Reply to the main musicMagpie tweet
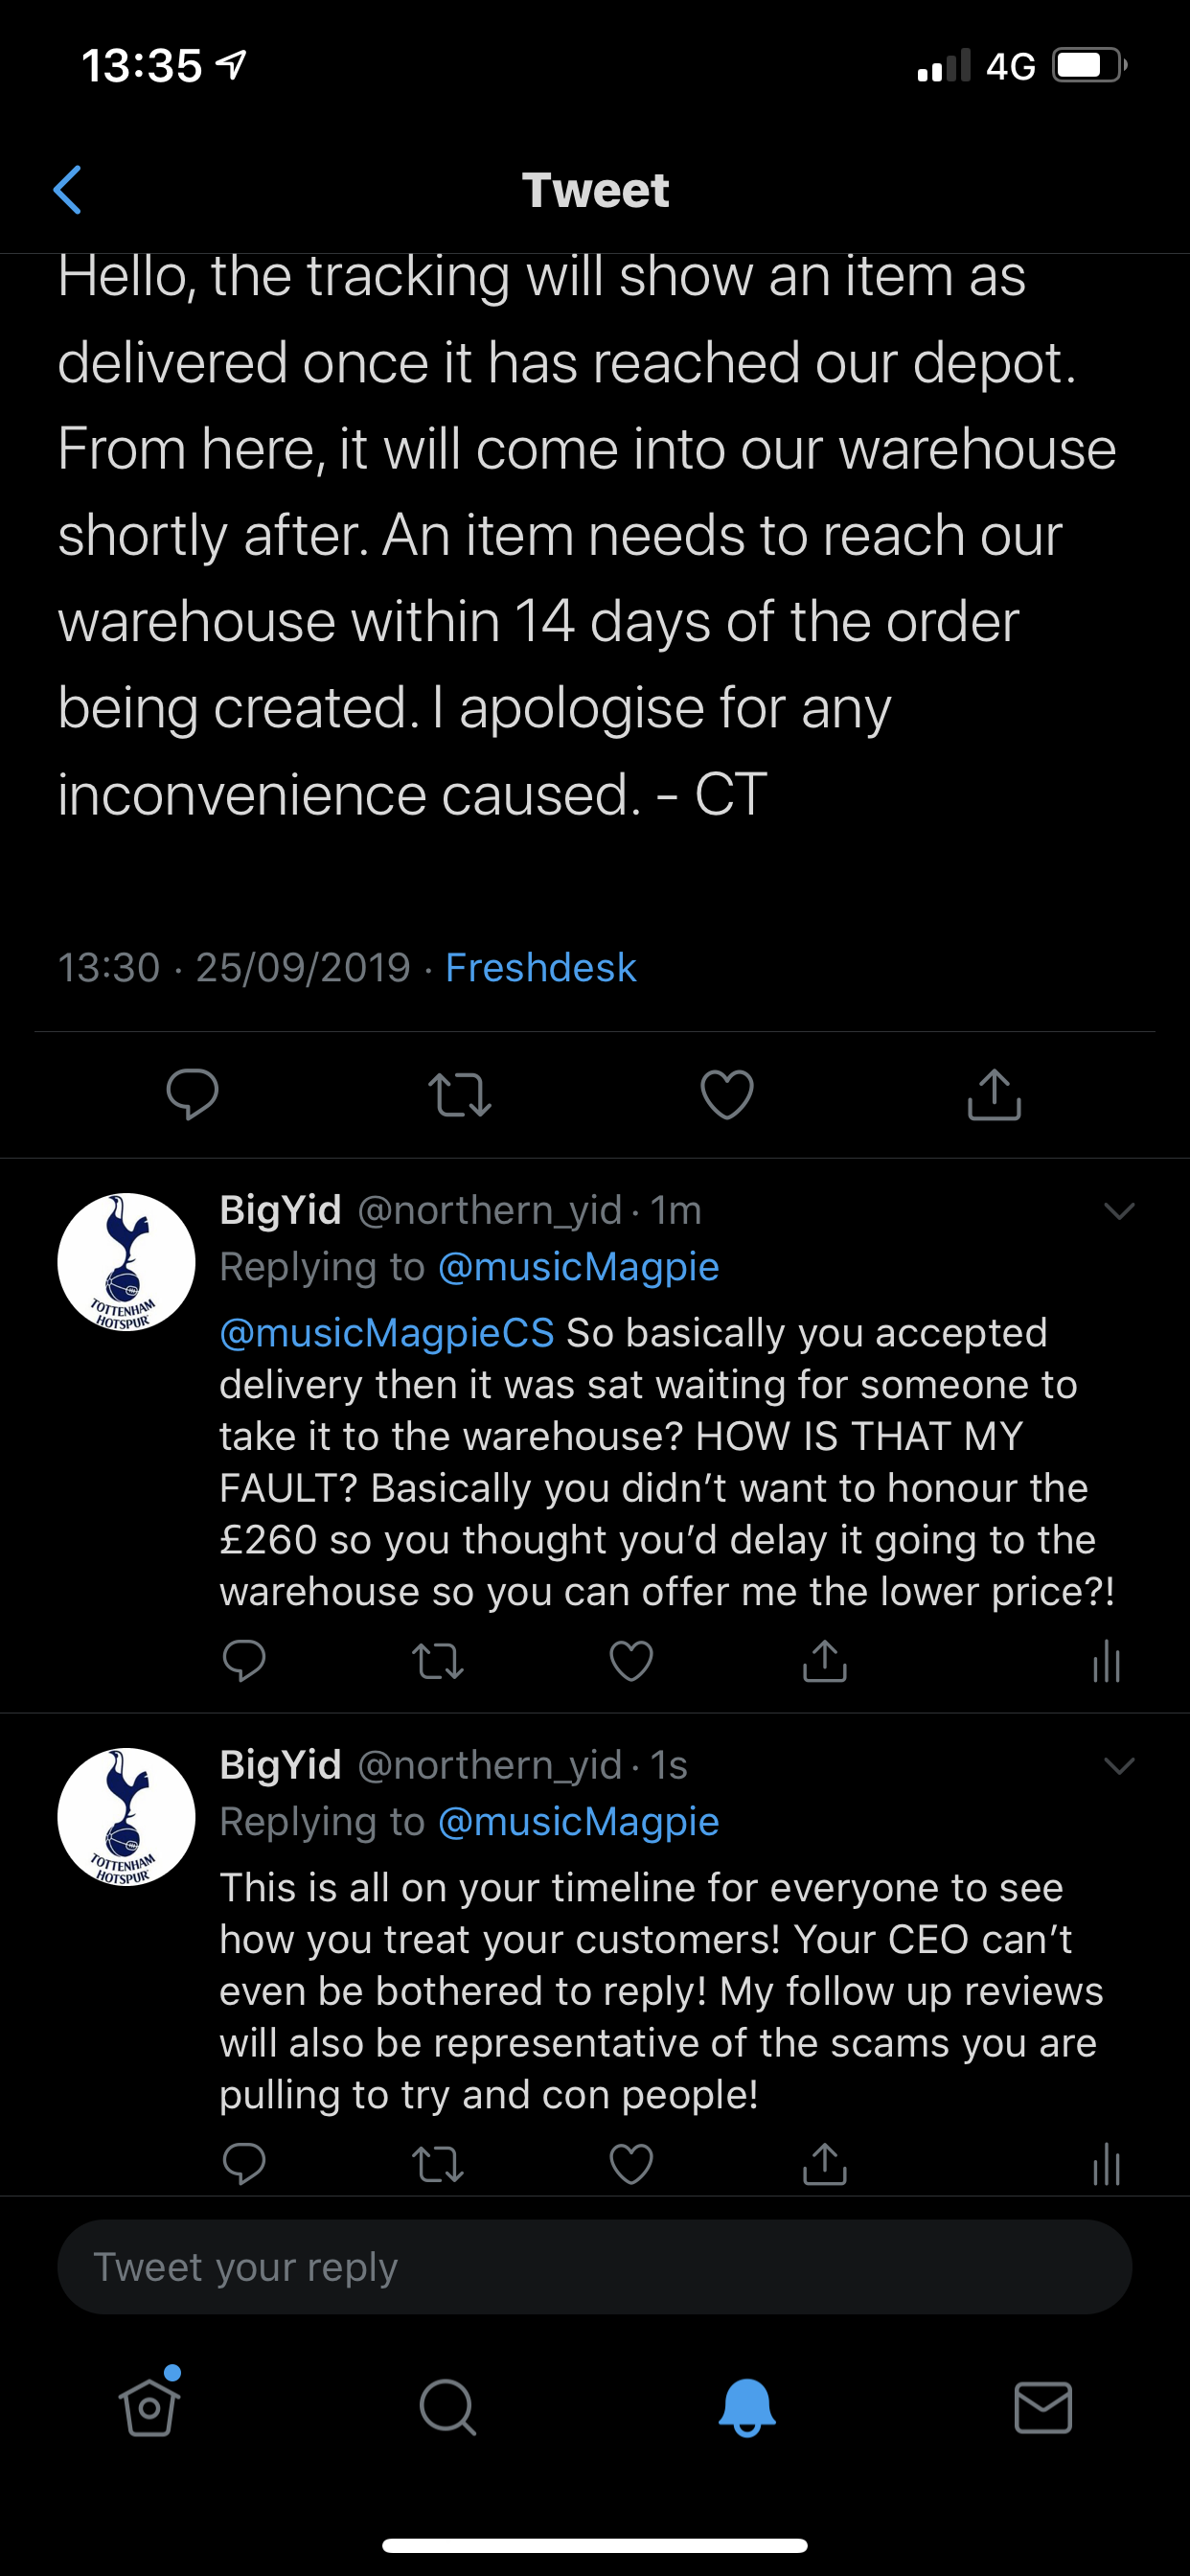Viewport: 1190px width, 2576px height. pyautogui.click(x=192, y=1093)
